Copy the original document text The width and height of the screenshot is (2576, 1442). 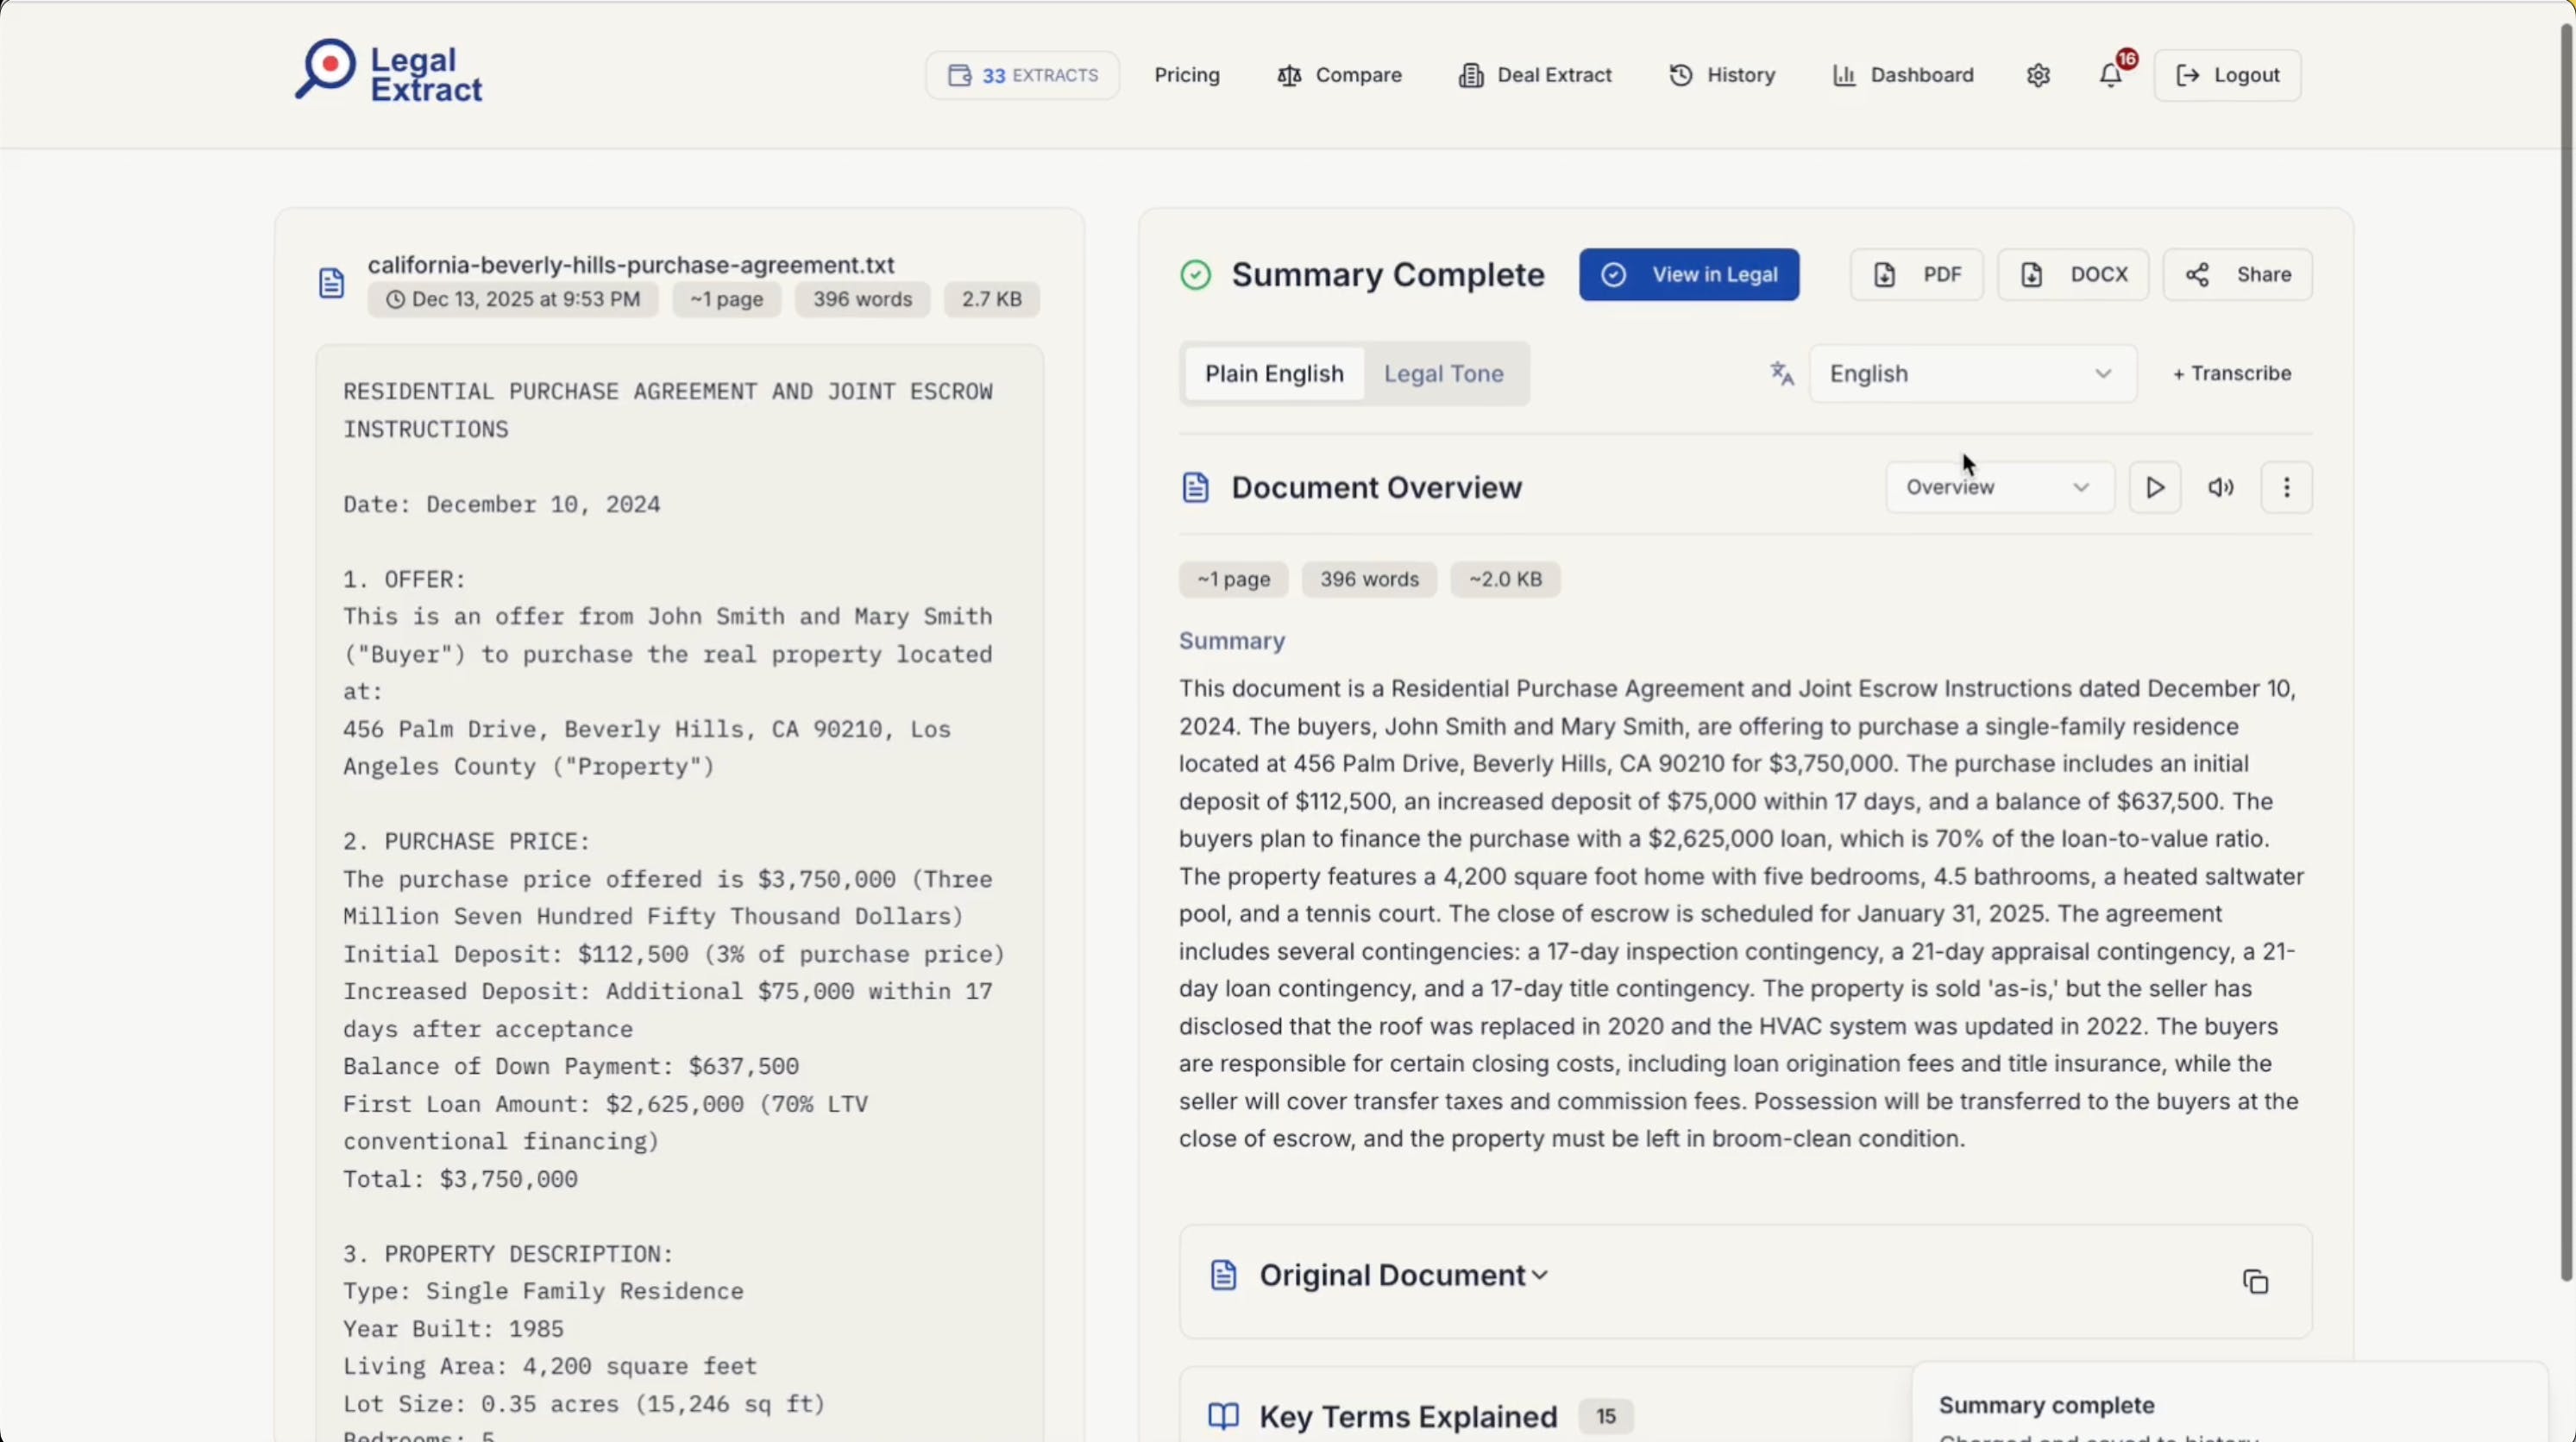[2255, 1282]
